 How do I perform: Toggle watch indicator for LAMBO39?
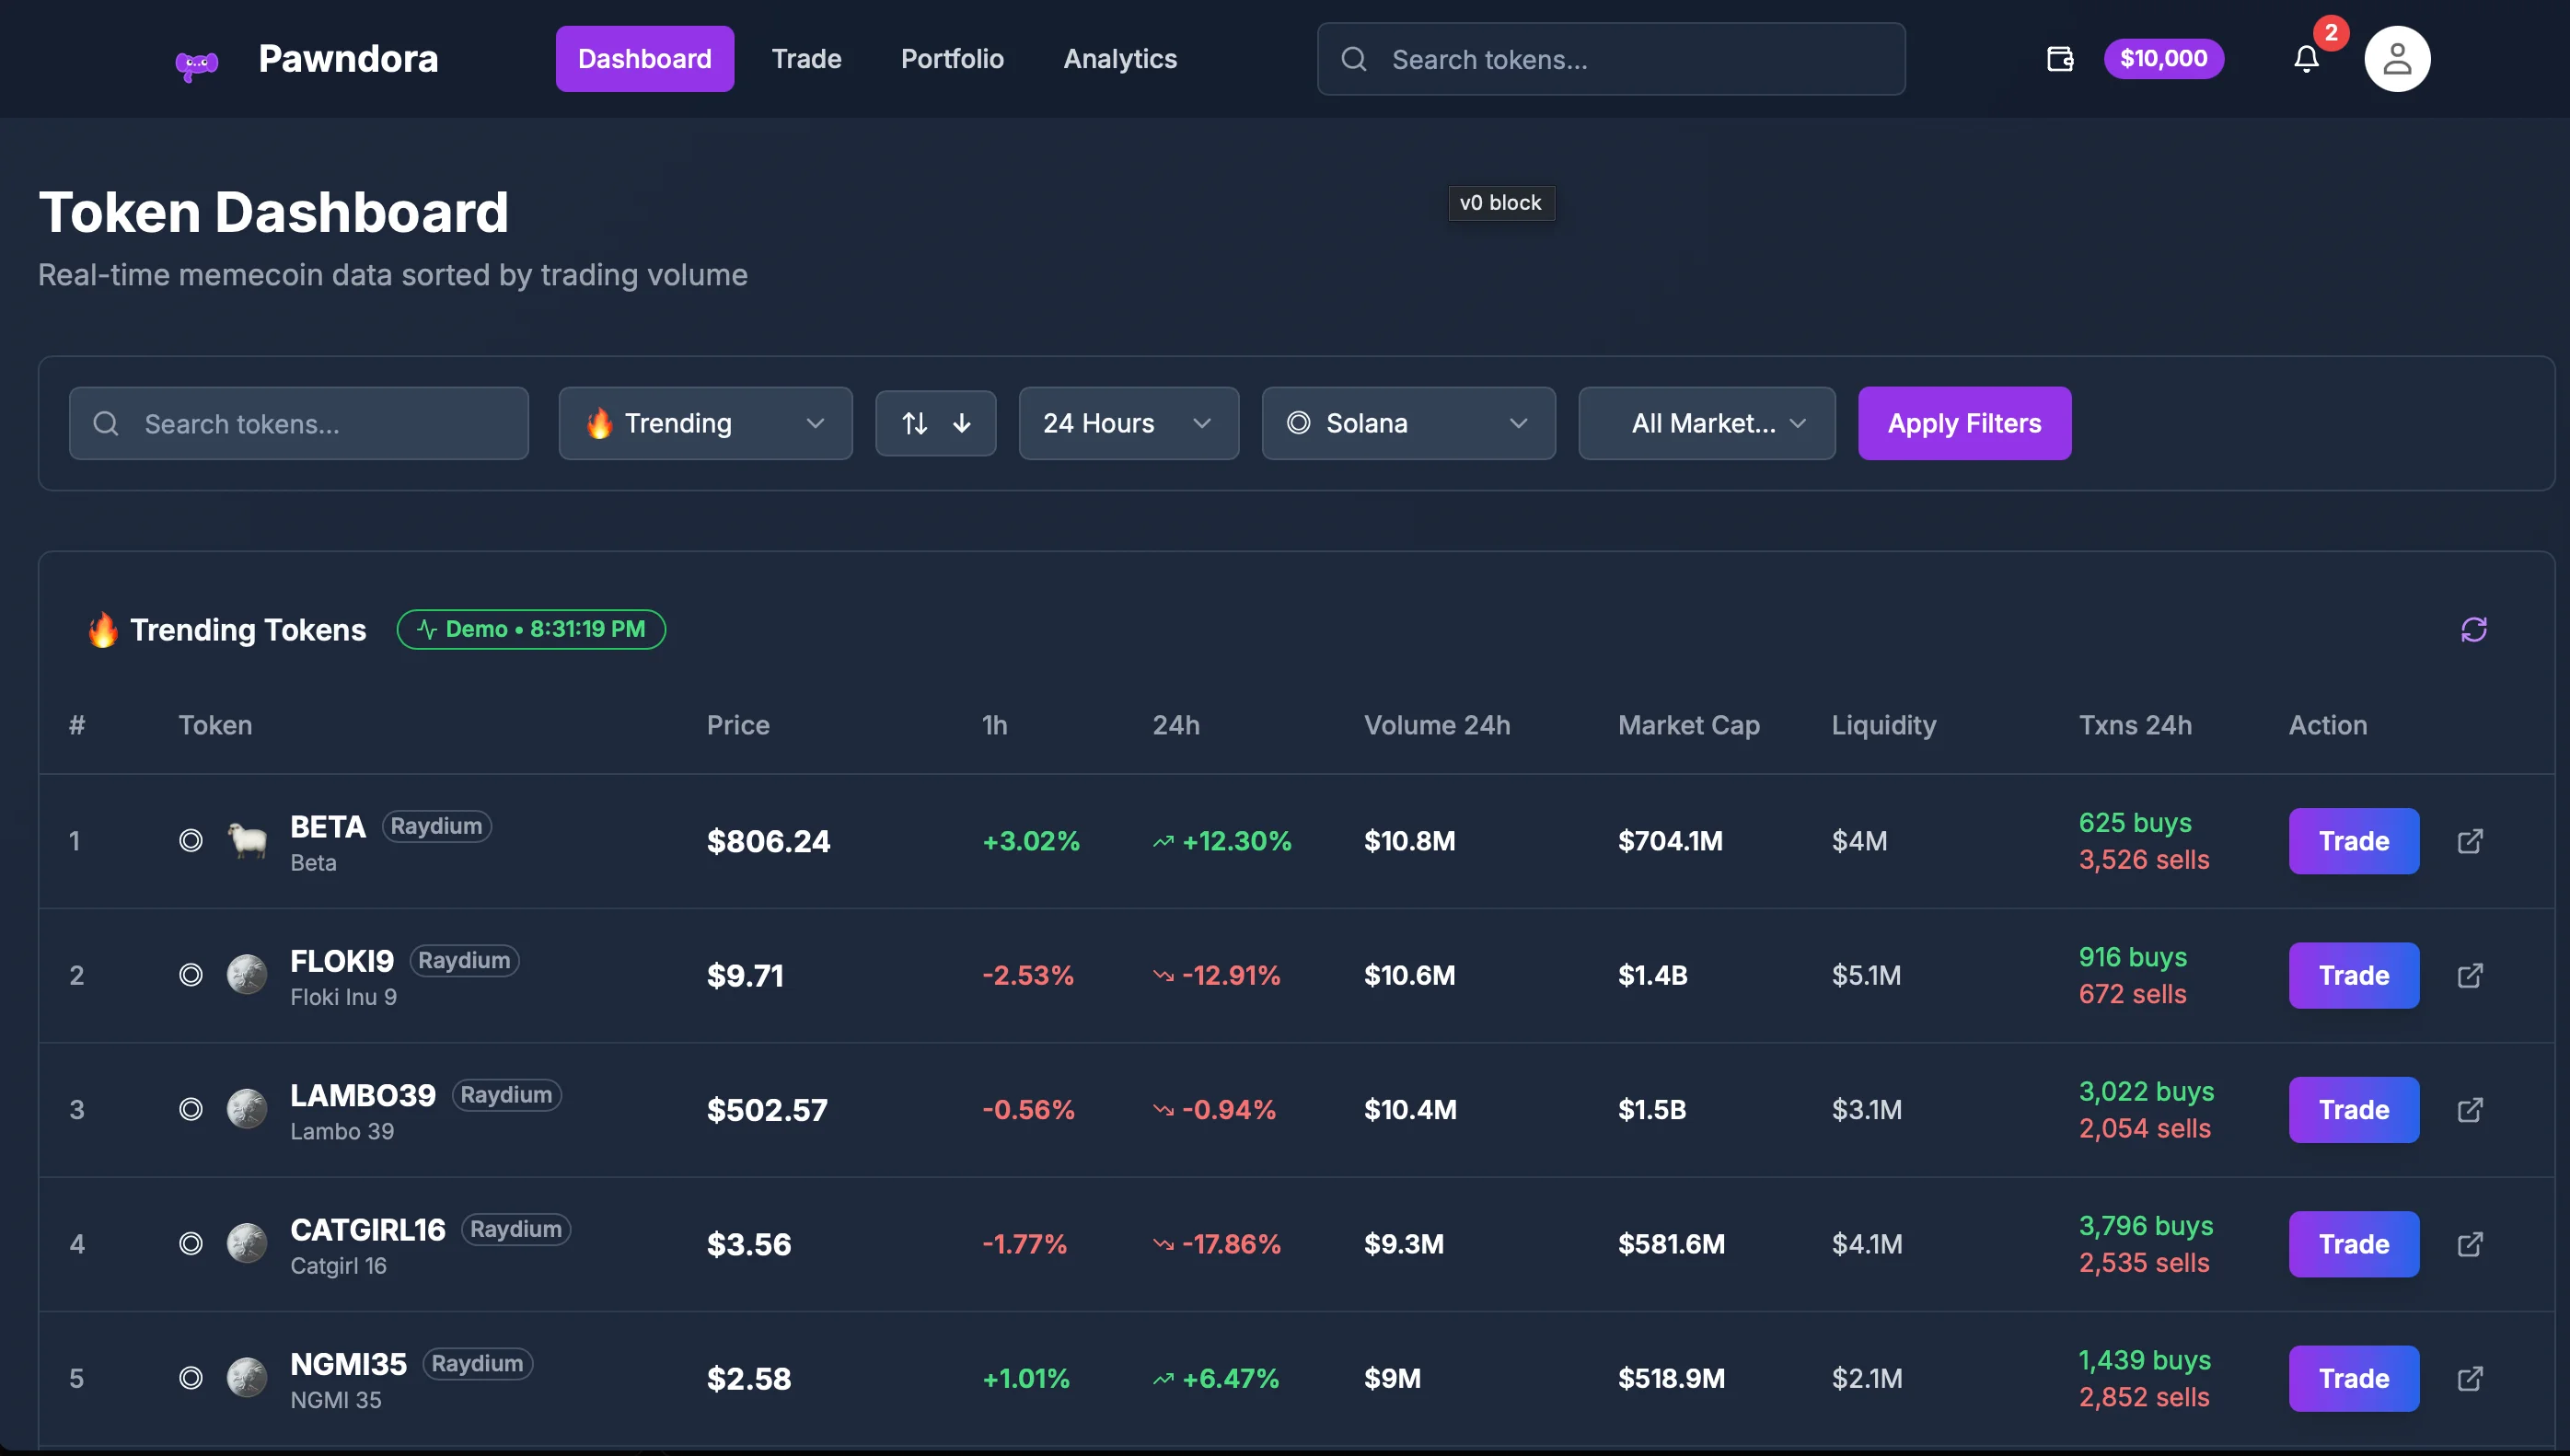(190, 1109)
